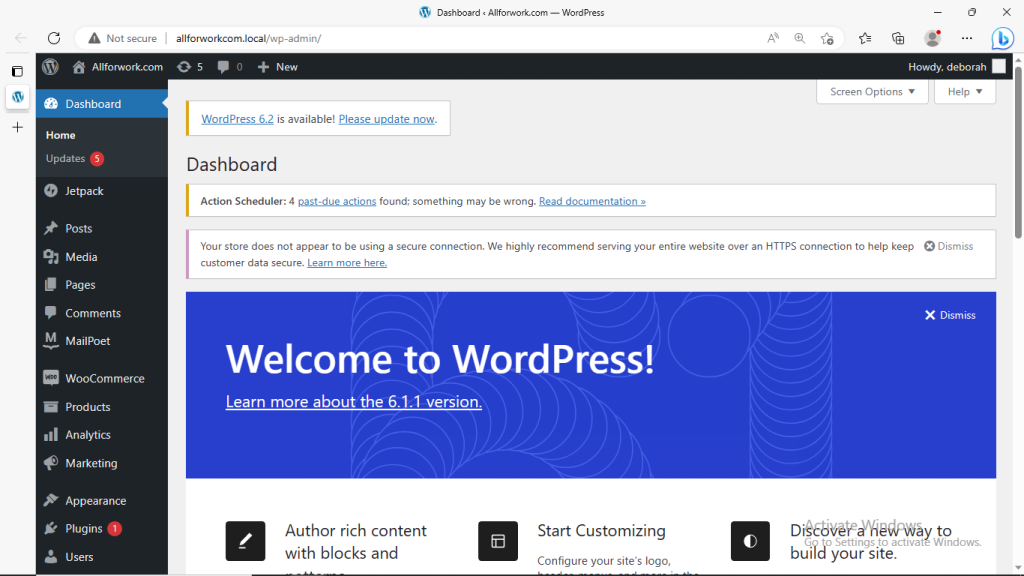
Task: Add a new tab with plus icon
Action: click(x=18, y=127)
